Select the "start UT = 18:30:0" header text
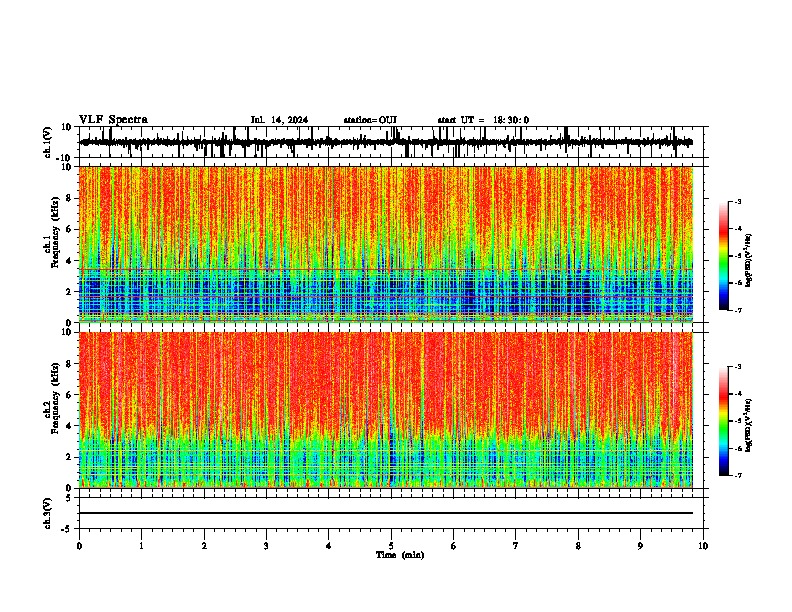The height and width of the screenshot is (612, 792). (x=483, y=120)
